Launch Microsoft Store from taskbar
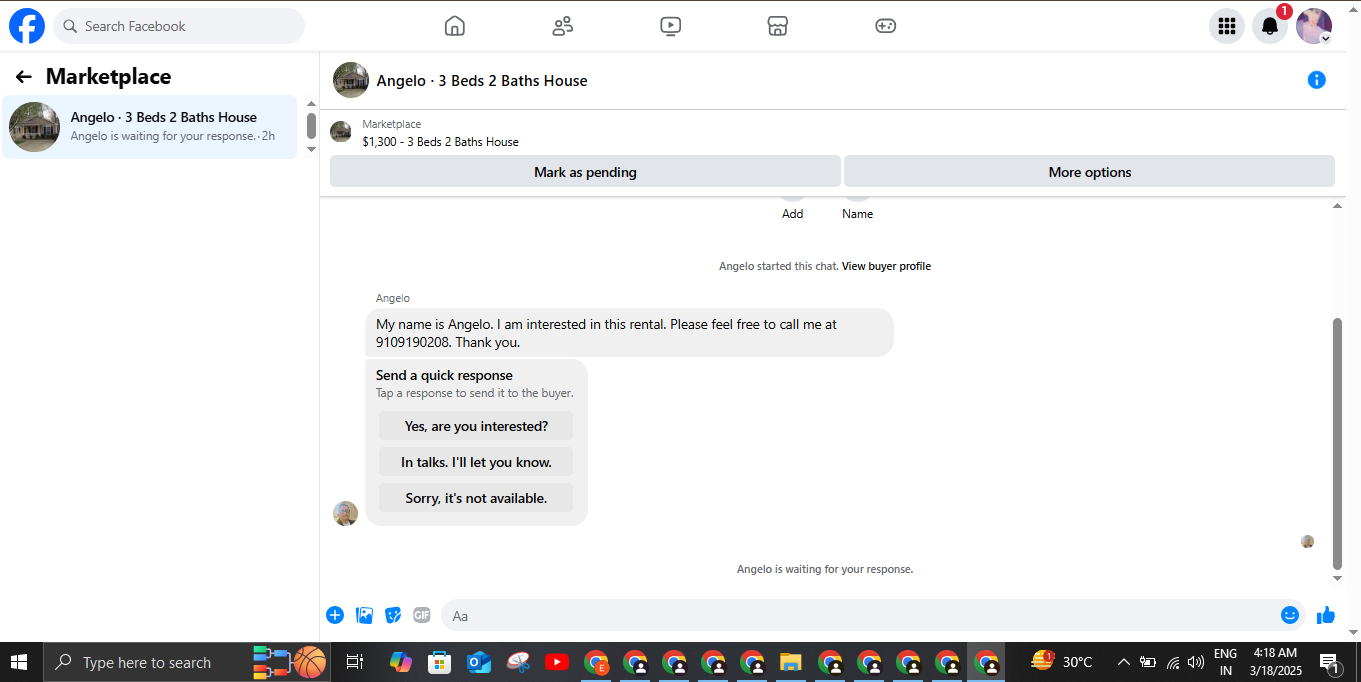The image size is (1361, 682). 439,662
